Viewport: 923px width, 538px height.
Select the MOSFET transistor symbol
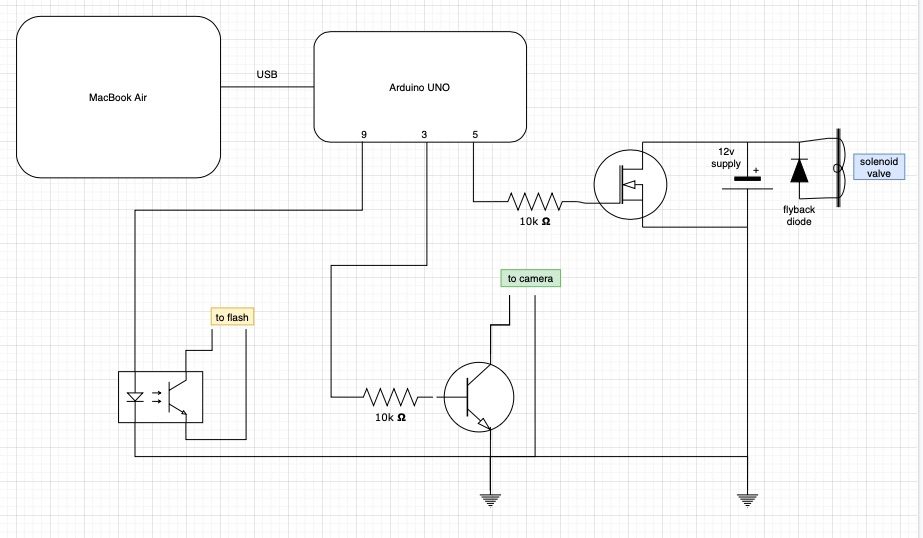630,185
